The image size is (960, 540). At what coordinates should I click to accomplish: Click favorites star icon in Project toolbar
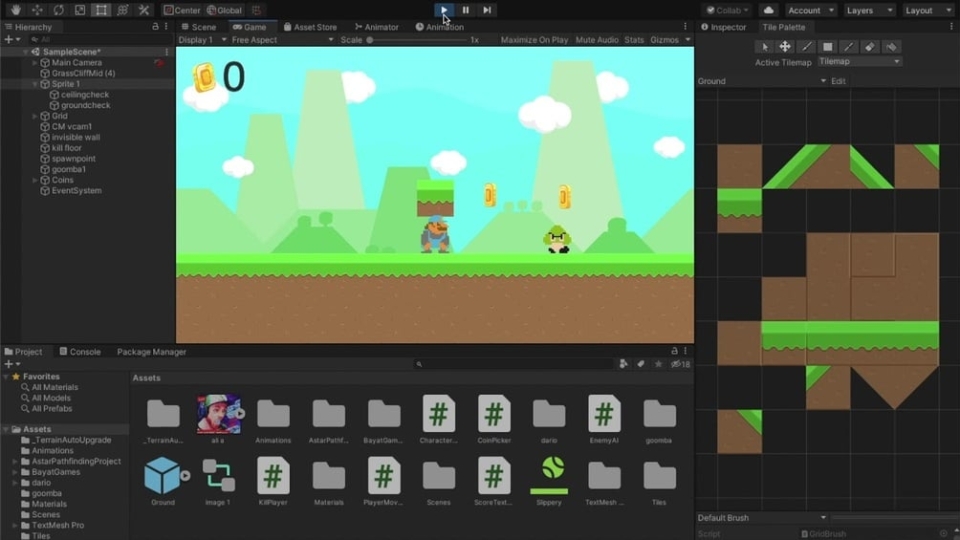(658, 364)
